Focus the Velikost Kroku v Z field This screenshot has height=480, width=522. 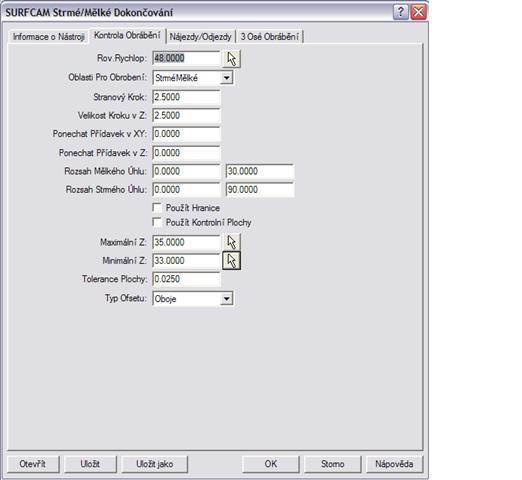pyautogui.click(x=186, y=116)
